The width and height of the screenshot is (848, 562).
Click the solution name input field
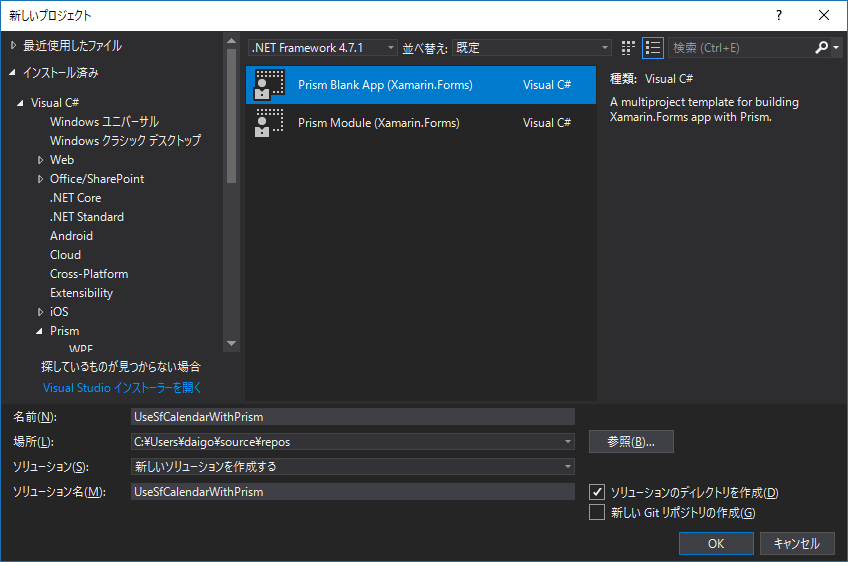pyautogui.click(x=353, y=491)
